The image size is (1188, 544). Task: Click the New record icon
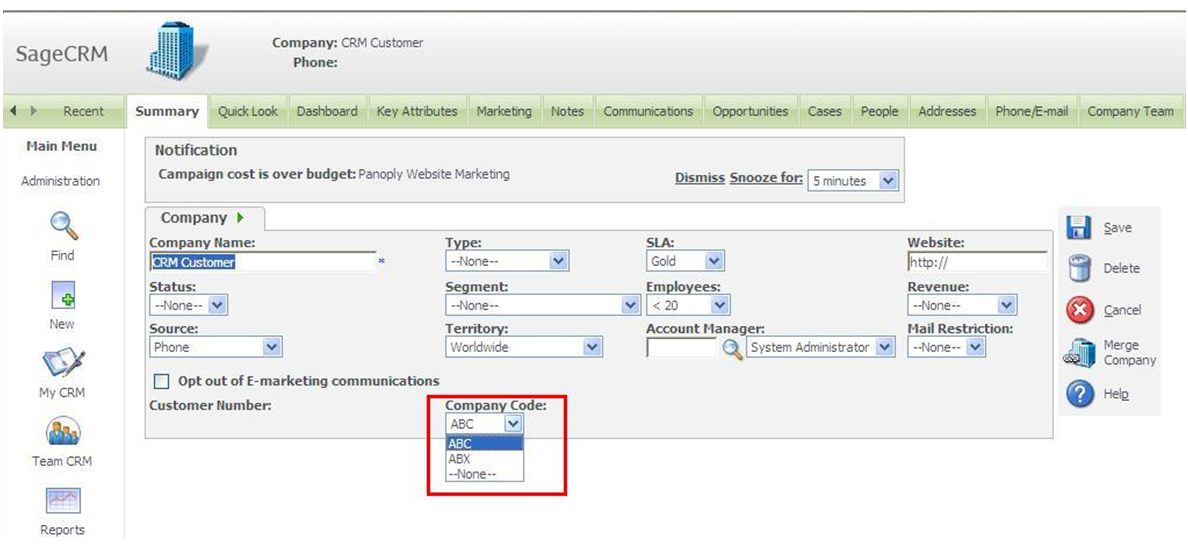[62, 295]
